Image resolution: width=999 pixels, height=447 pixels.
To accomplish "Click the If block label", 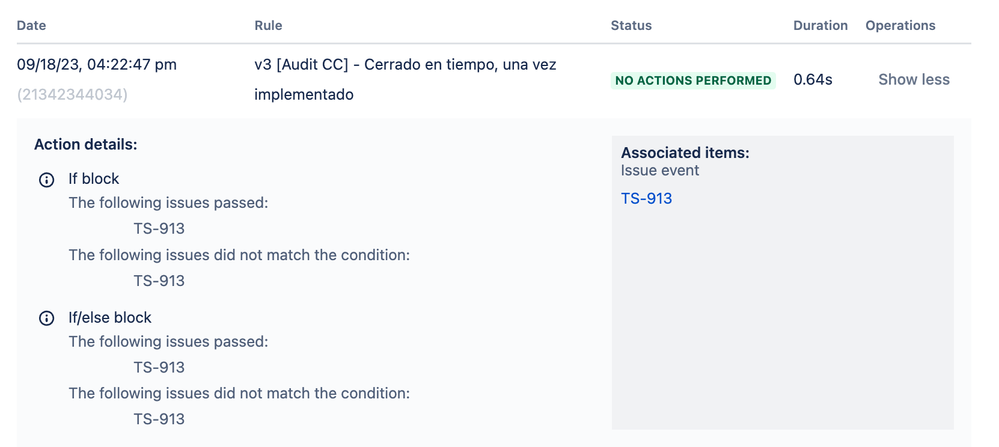I will click(x=94, y=179).
